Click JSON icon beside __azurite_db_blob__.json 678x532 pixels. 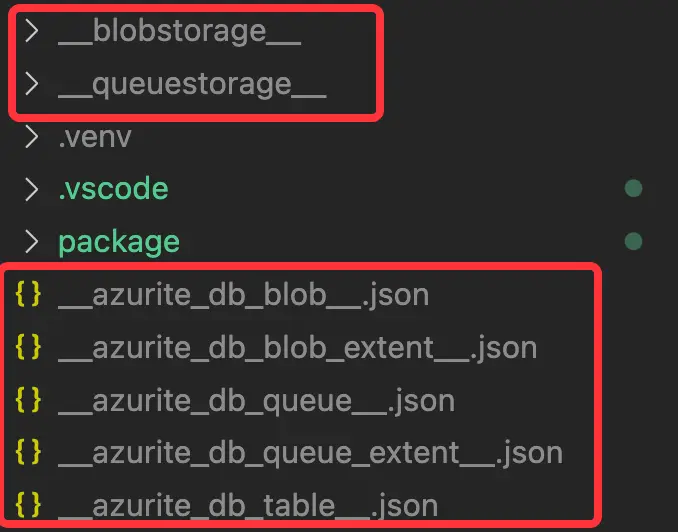point(29,295)
